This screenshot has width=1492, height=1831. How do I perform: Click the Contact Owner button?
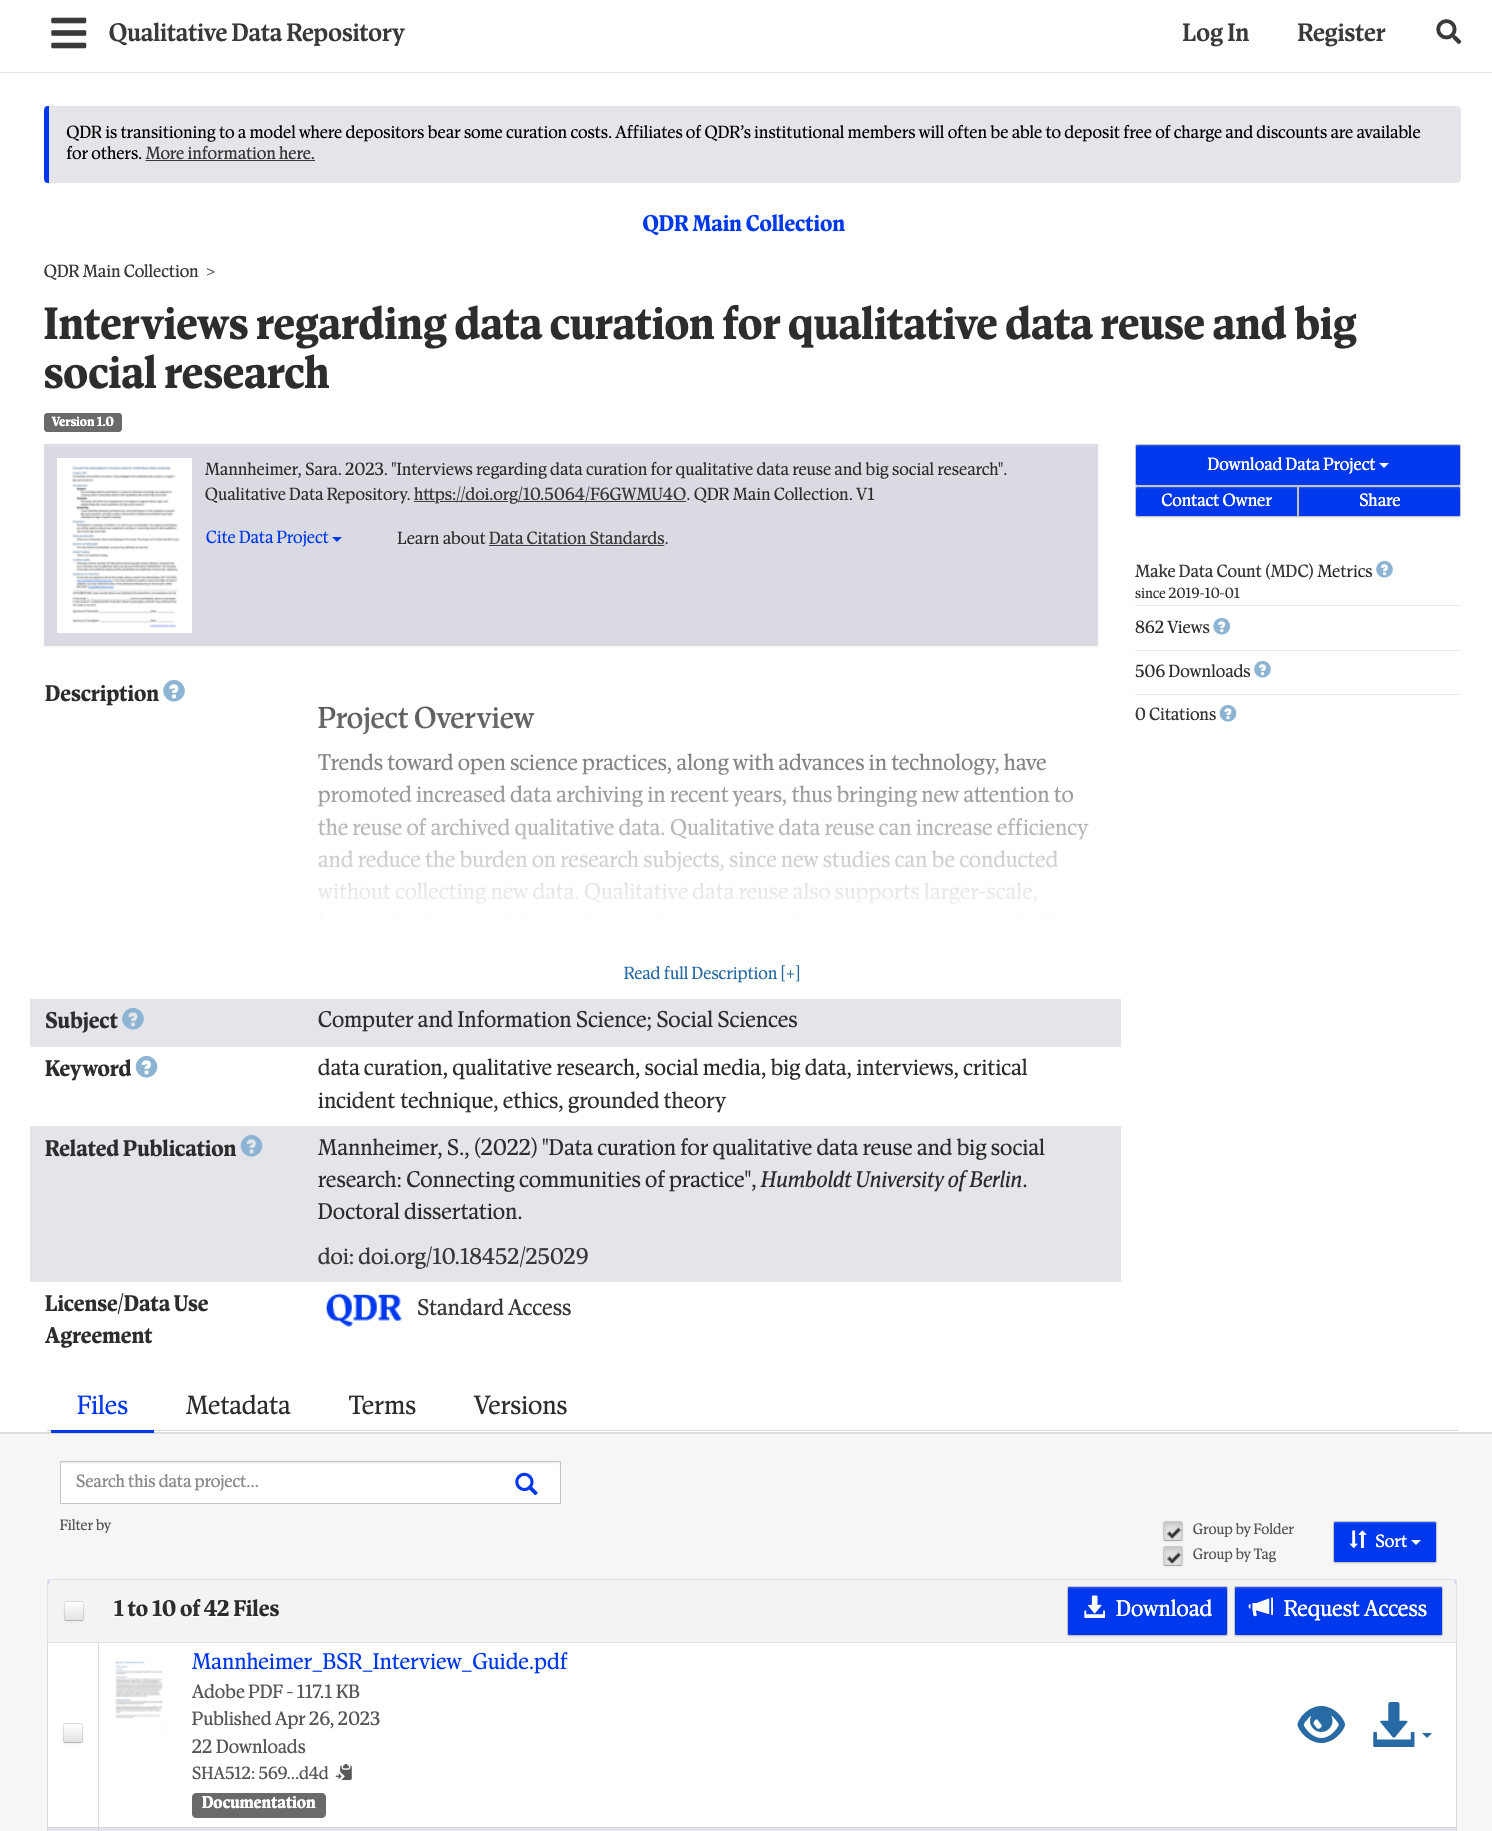pos(1216,501)
